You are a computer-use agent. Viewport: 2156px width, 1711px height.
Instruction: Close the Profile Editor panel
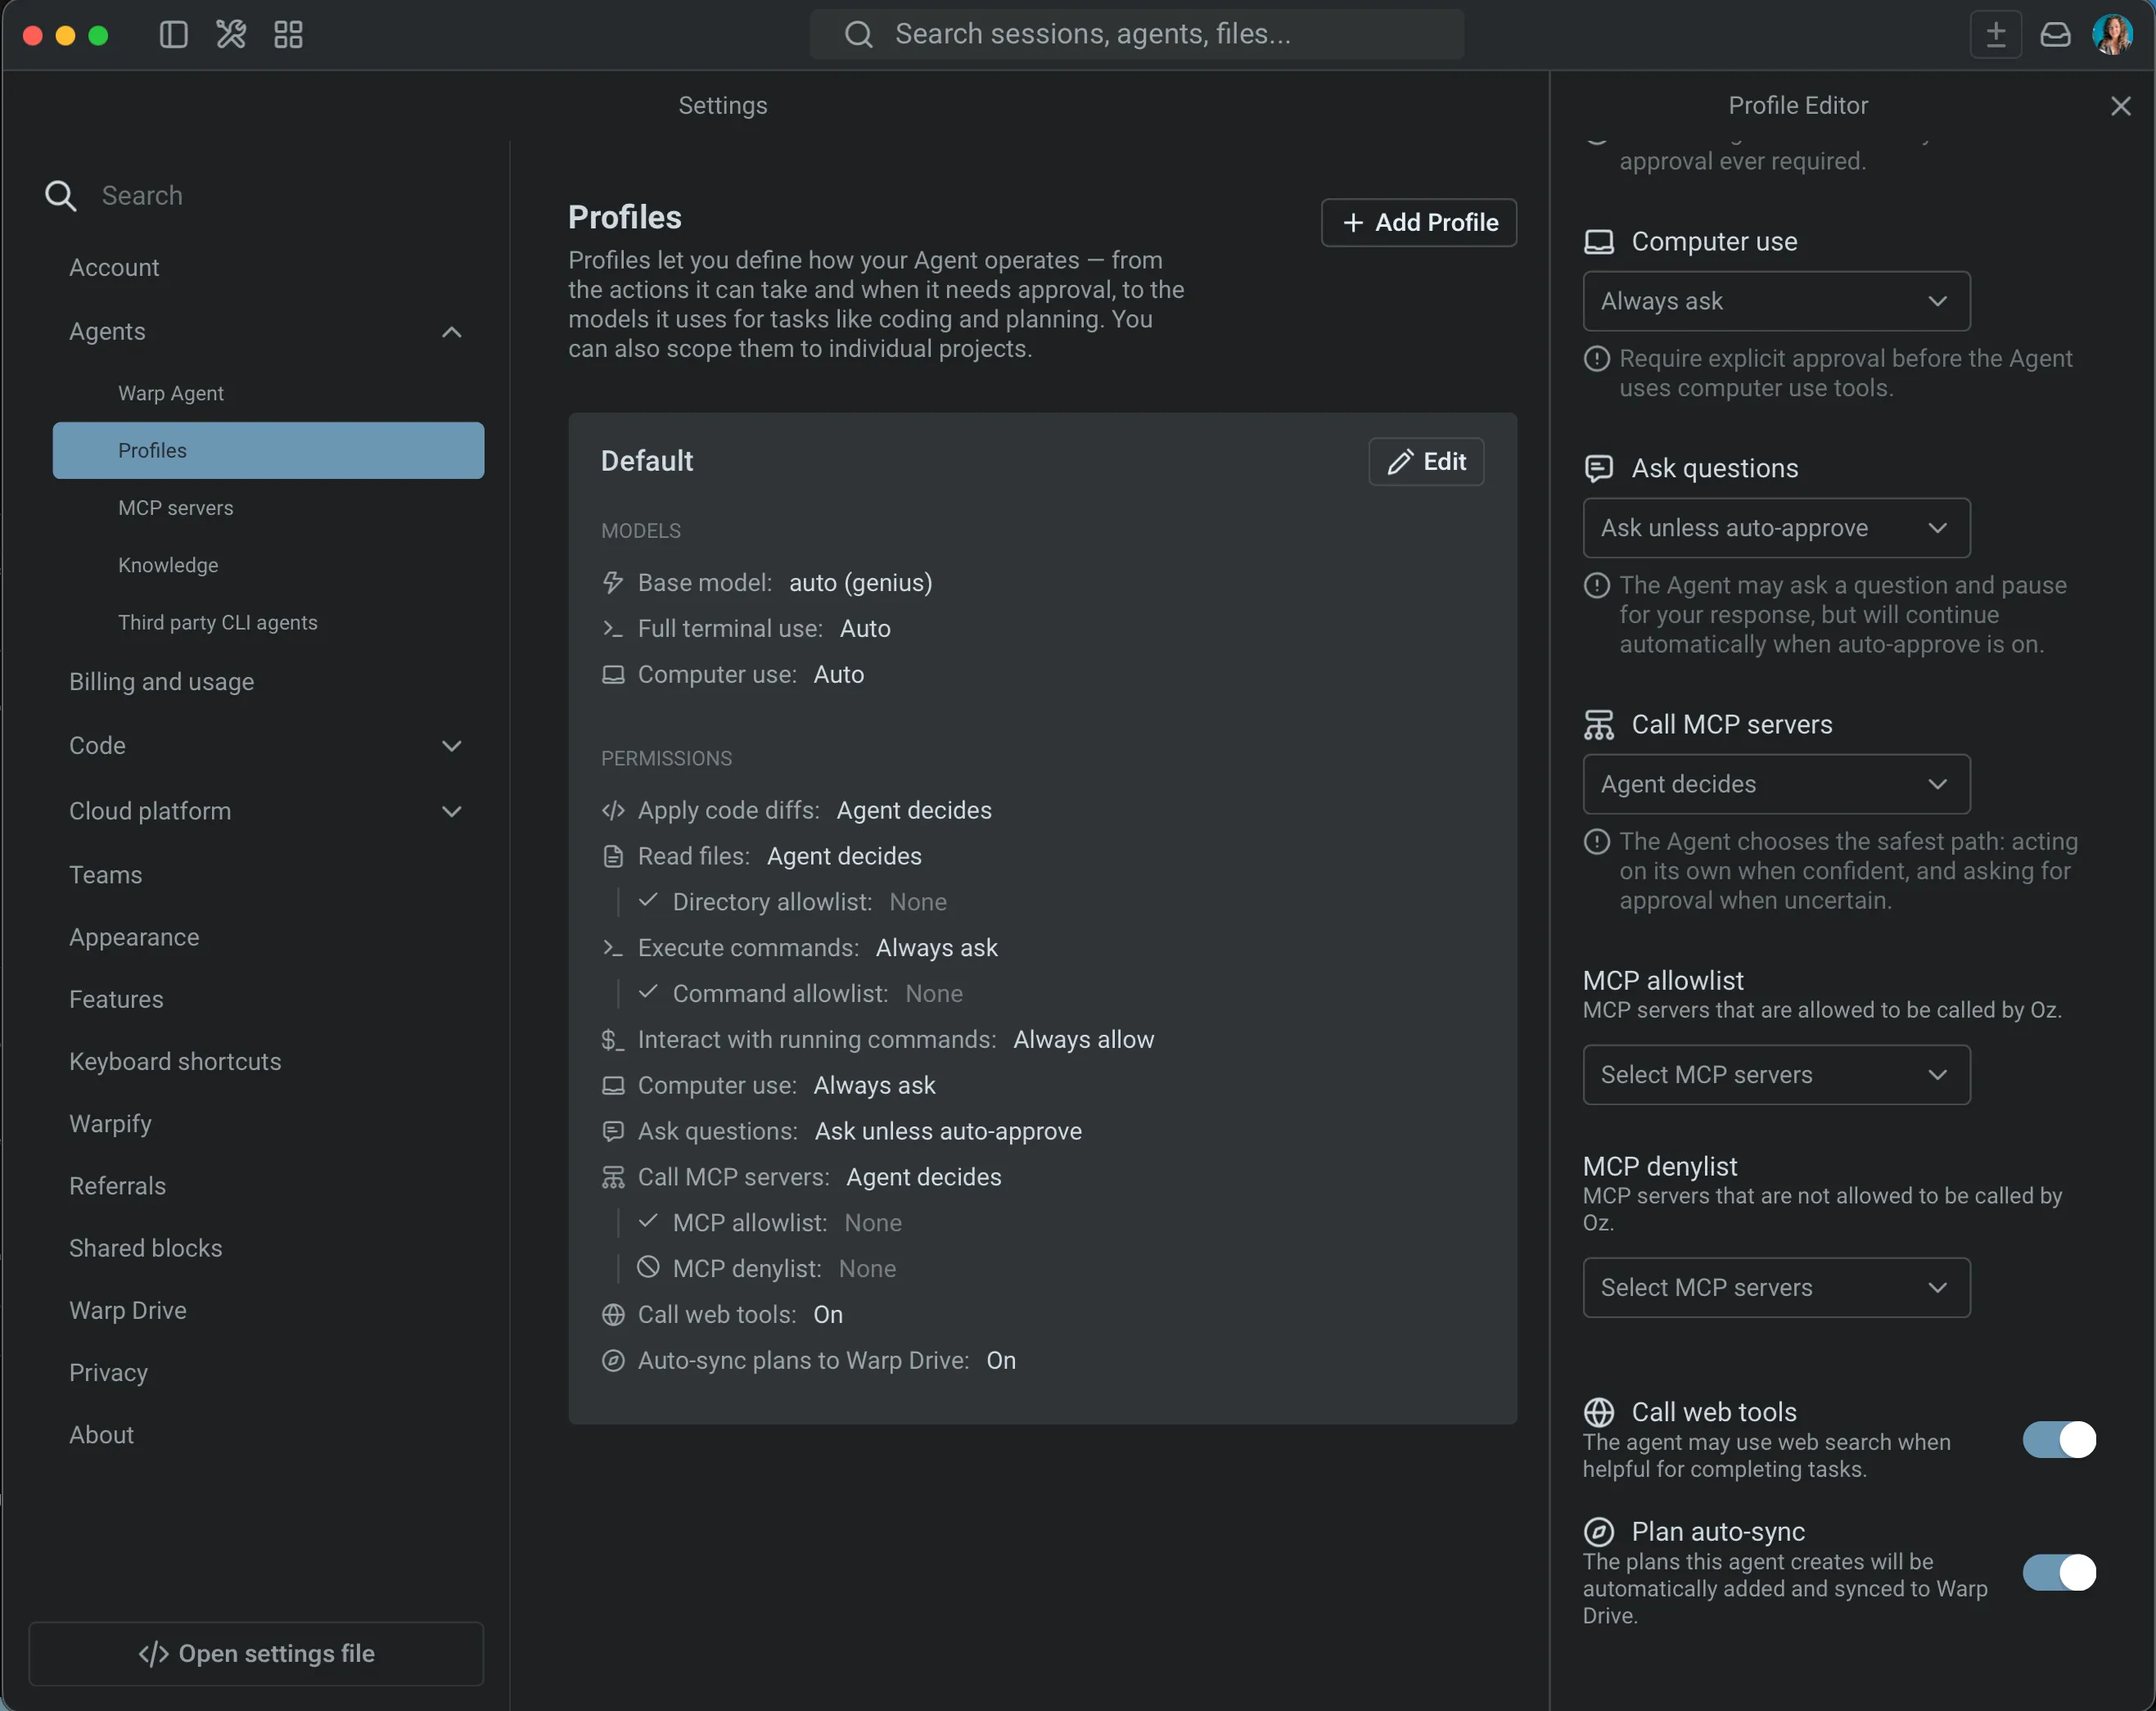[2121, 106]
